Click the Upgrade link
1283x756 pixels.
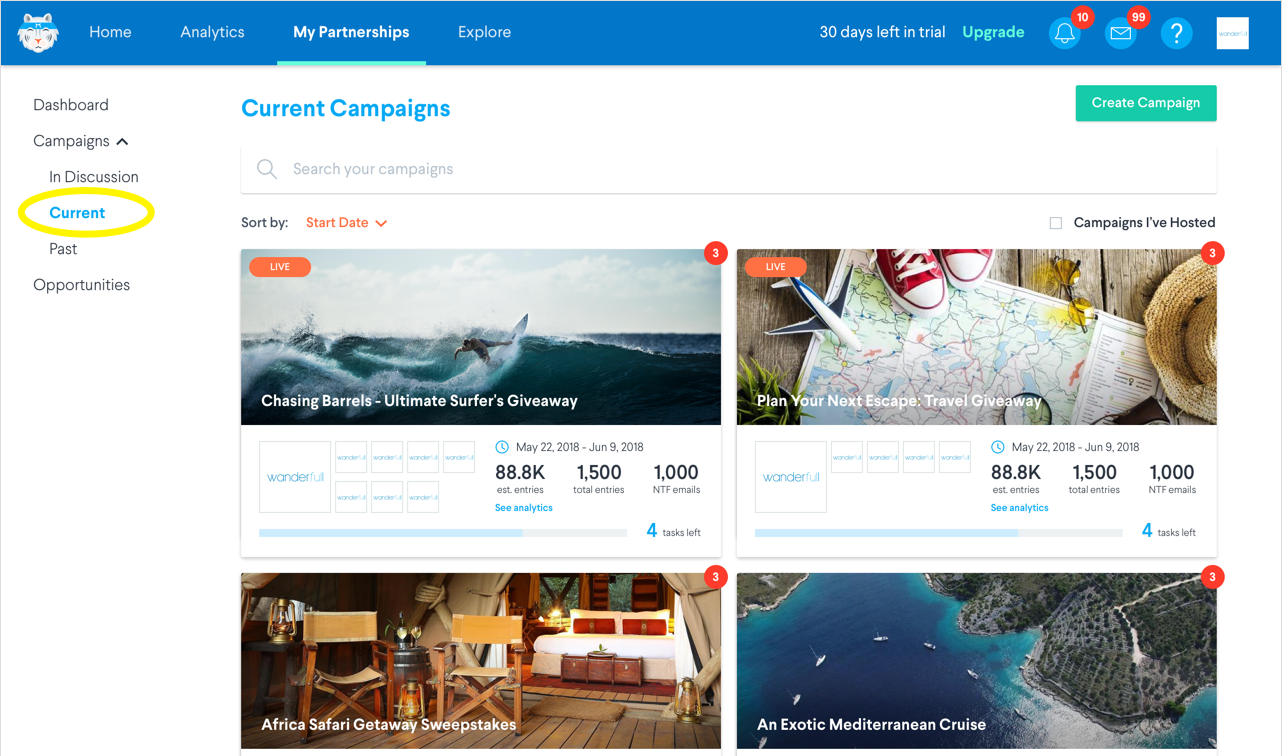tap(993, 32)
